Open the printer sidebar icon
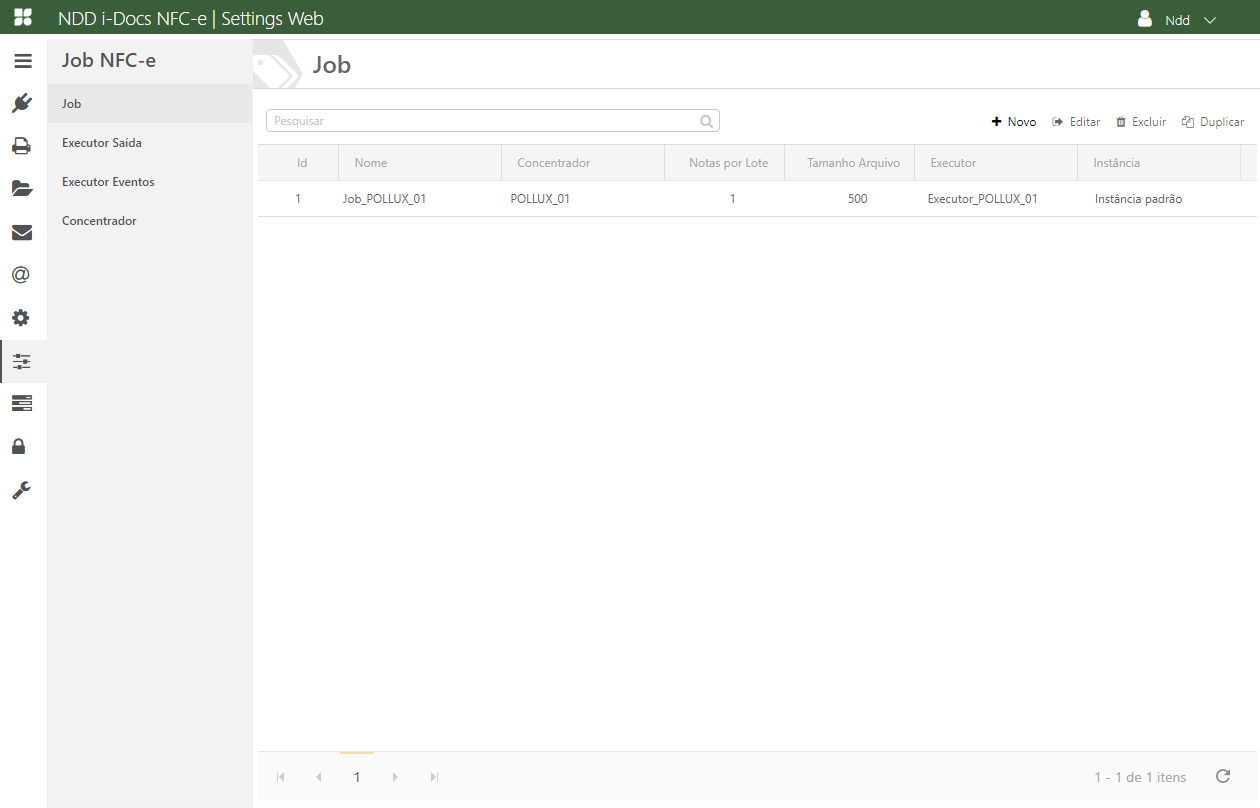Image resolution: width=1260 pixels, height=808 pixels. point(22,146)
